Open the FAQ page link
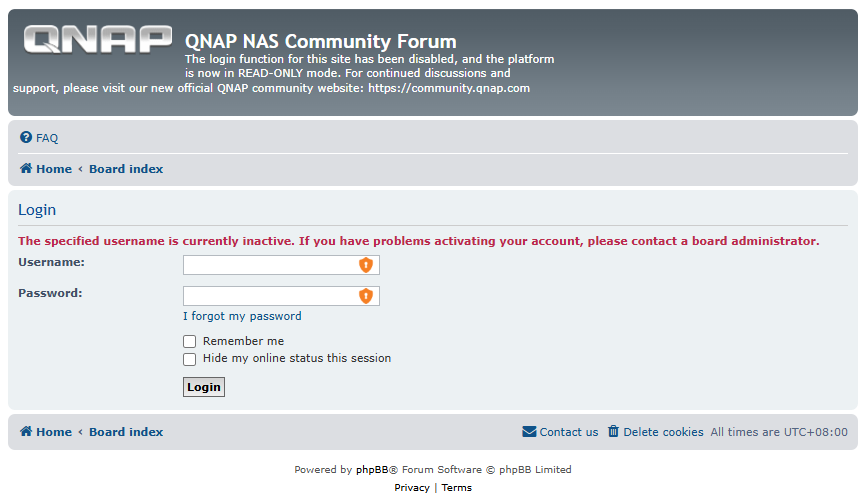The width and height of the screenshot is (866, 504). pos(47,138)
